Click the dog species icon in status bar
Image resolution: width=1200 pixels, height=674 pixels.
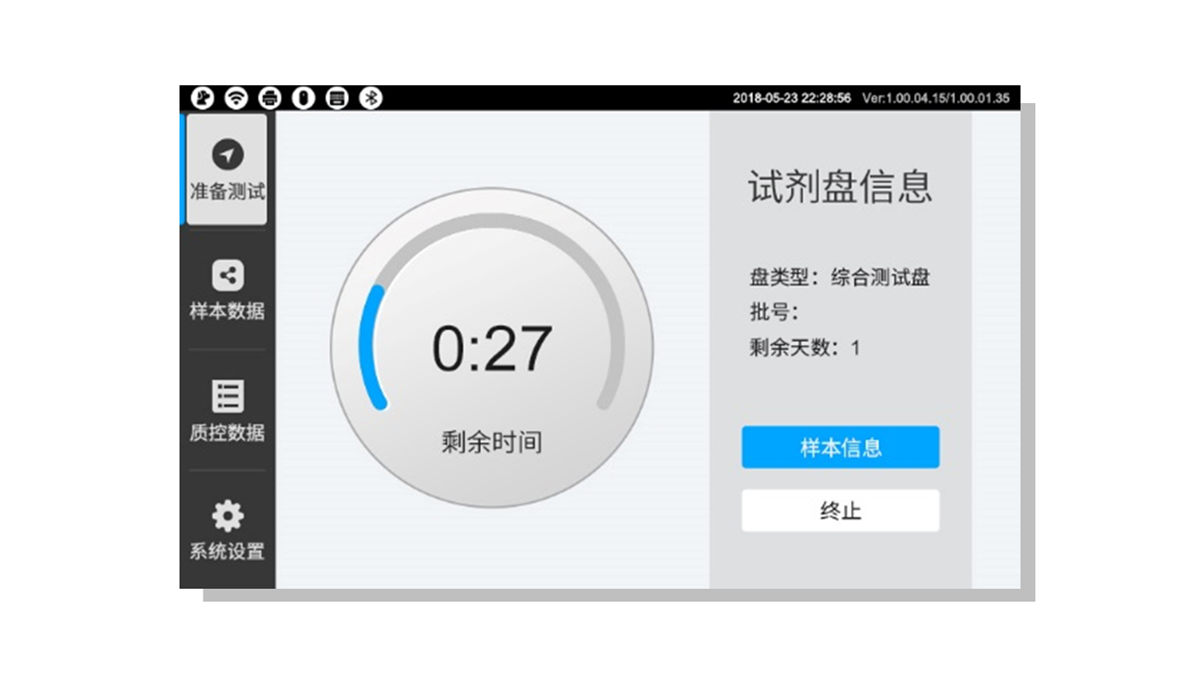pos(202,98)
